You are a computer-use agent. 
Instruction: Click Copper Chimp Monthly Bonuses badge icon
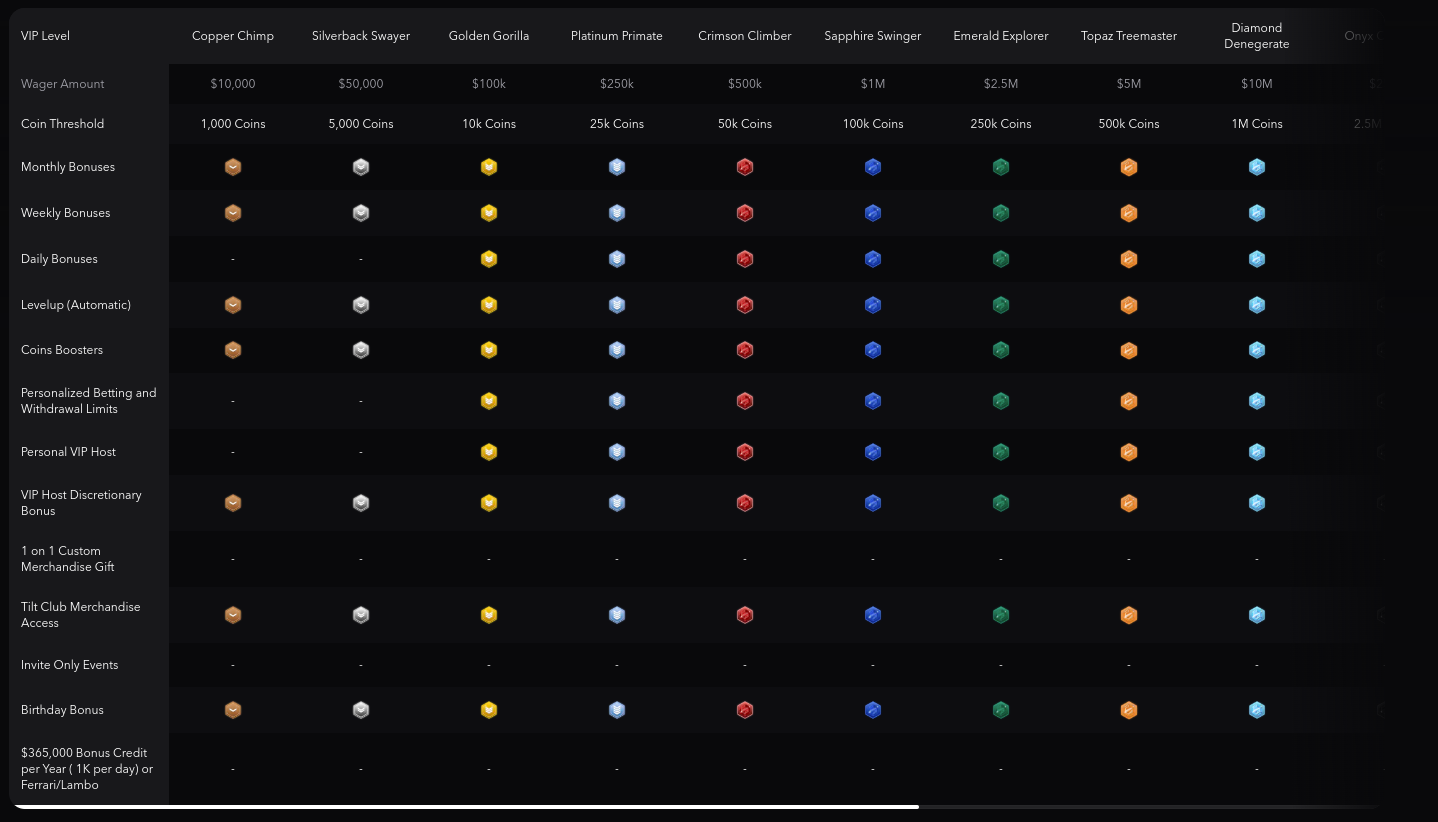pos(233,167)
